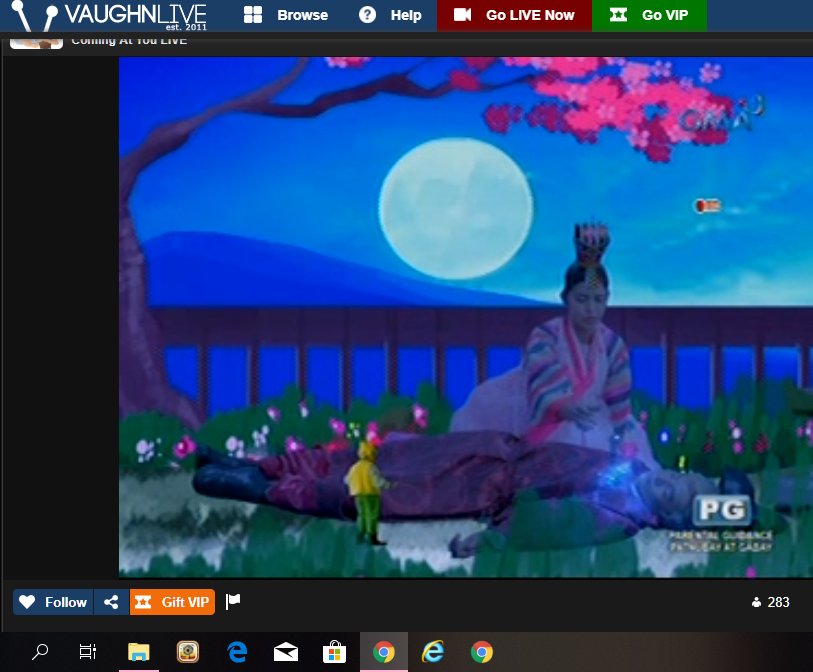Viewport: 813px width, 672px height.
Task: Open Microsoft Store from taskbar
Action: [334, 652]
